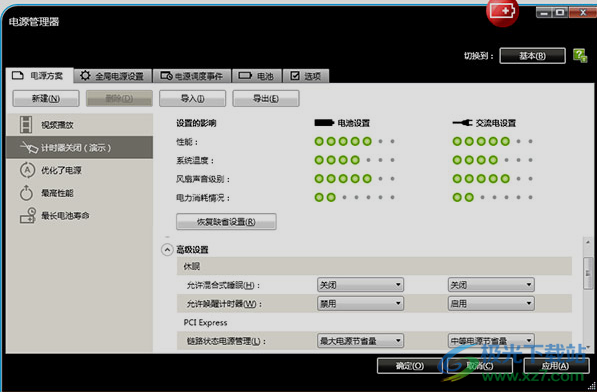Viewport: 597px width, 392px height.
Task: Click the 新建(N) button
Action: pyautogui.click(x=46, y=99)
